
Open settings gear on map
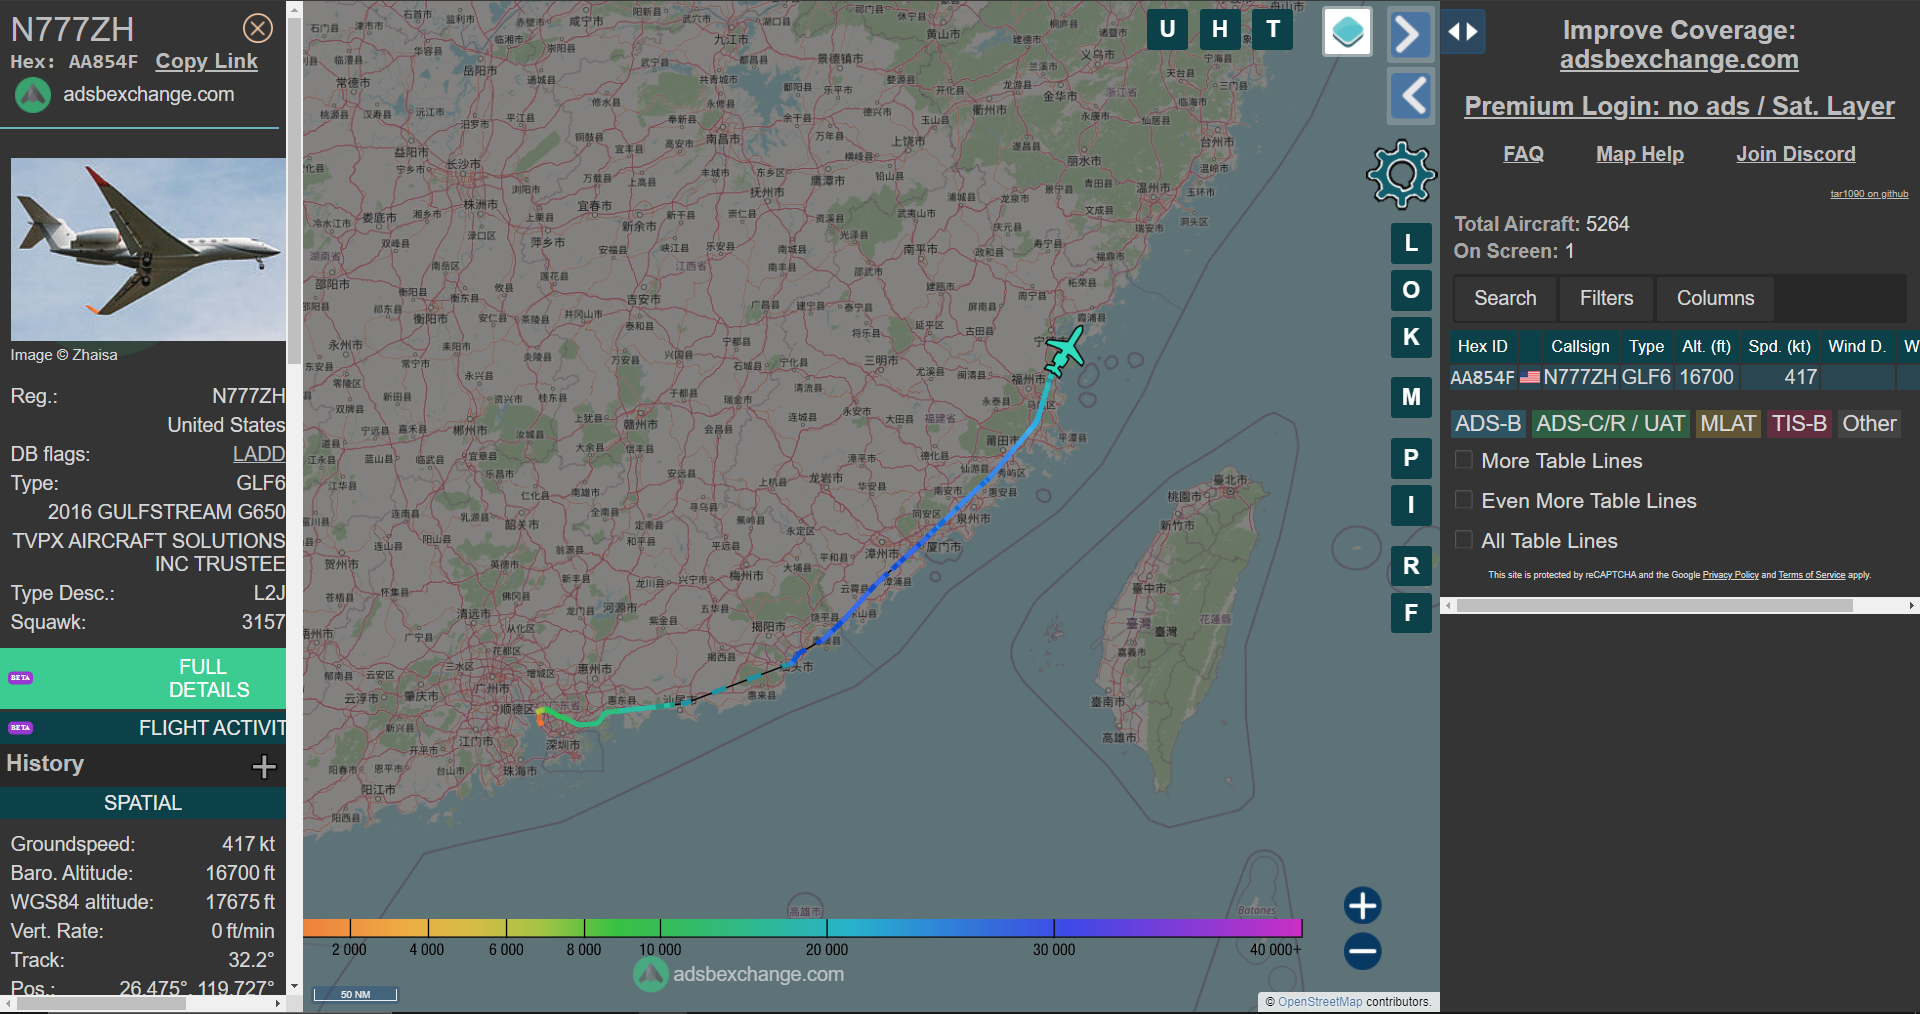[1401, 174]
